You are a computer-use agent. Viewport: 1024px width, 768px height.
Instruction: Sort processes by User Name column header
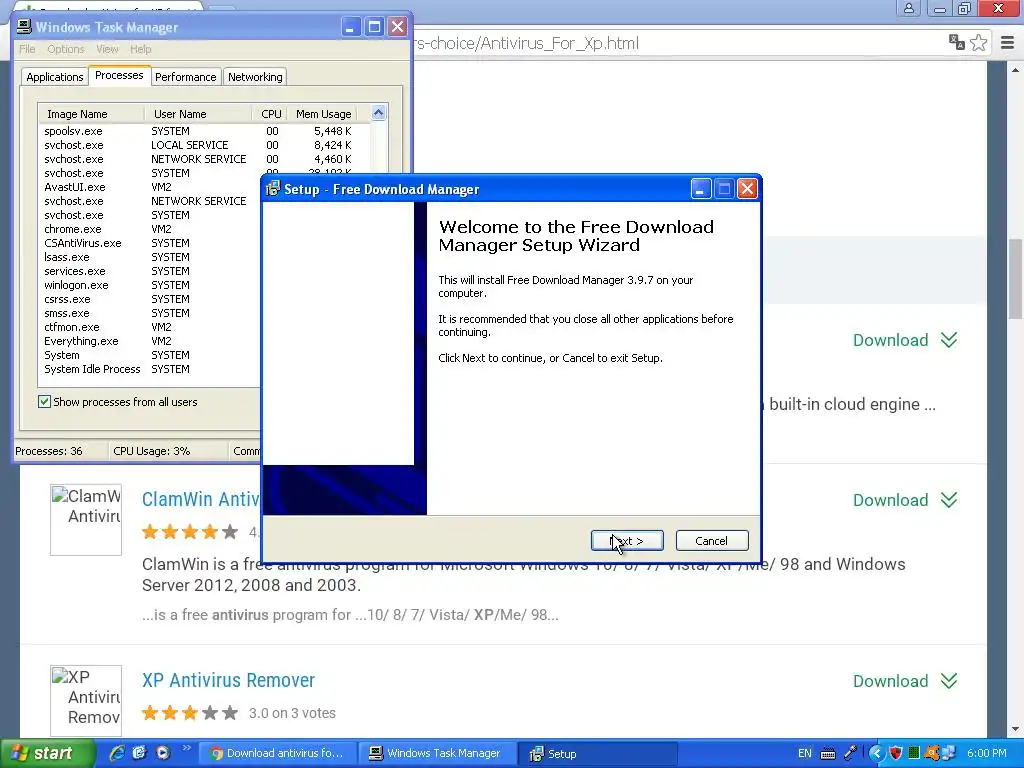199,114
